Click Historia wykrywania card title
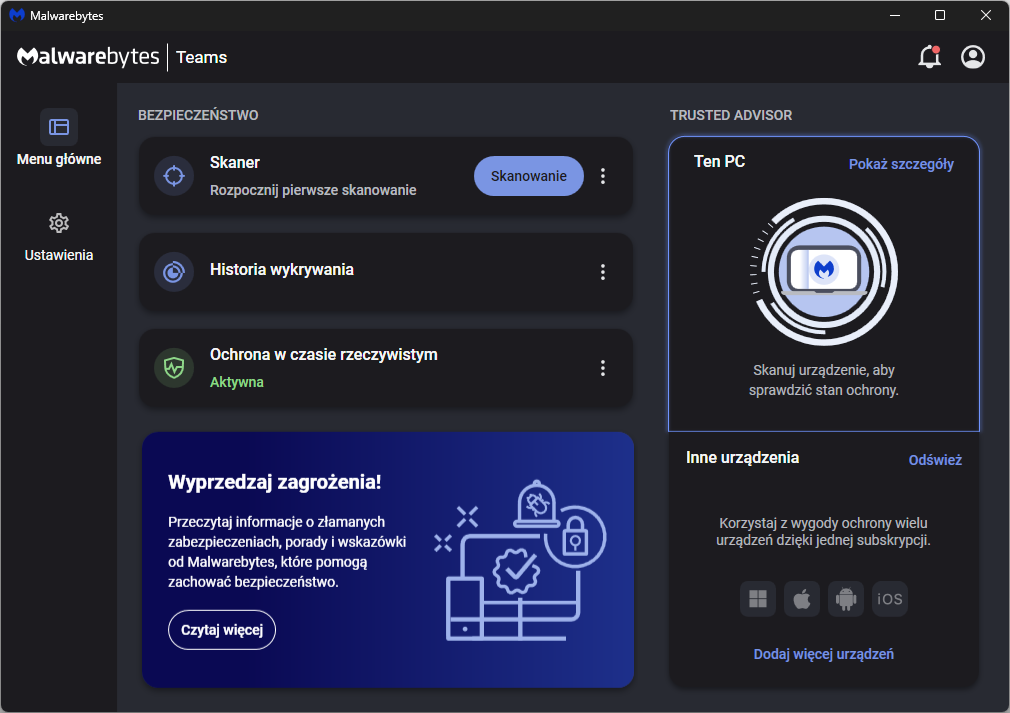This screenshot has height=713, width=1010. (x=281, y=269)
